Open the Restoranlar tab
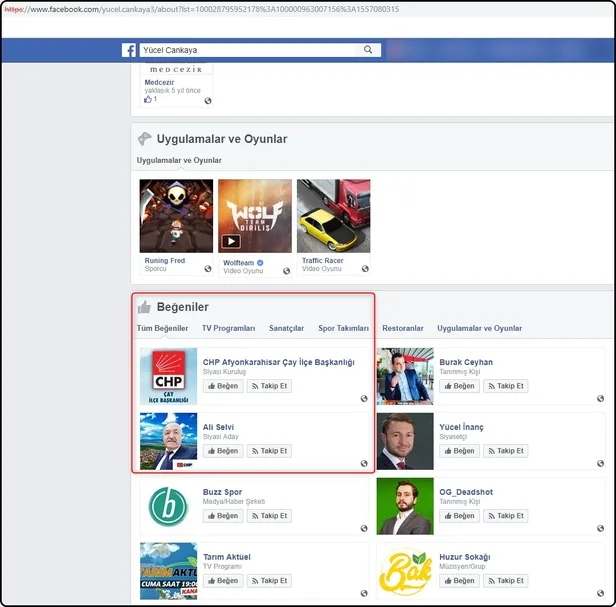 coord(403,328)
